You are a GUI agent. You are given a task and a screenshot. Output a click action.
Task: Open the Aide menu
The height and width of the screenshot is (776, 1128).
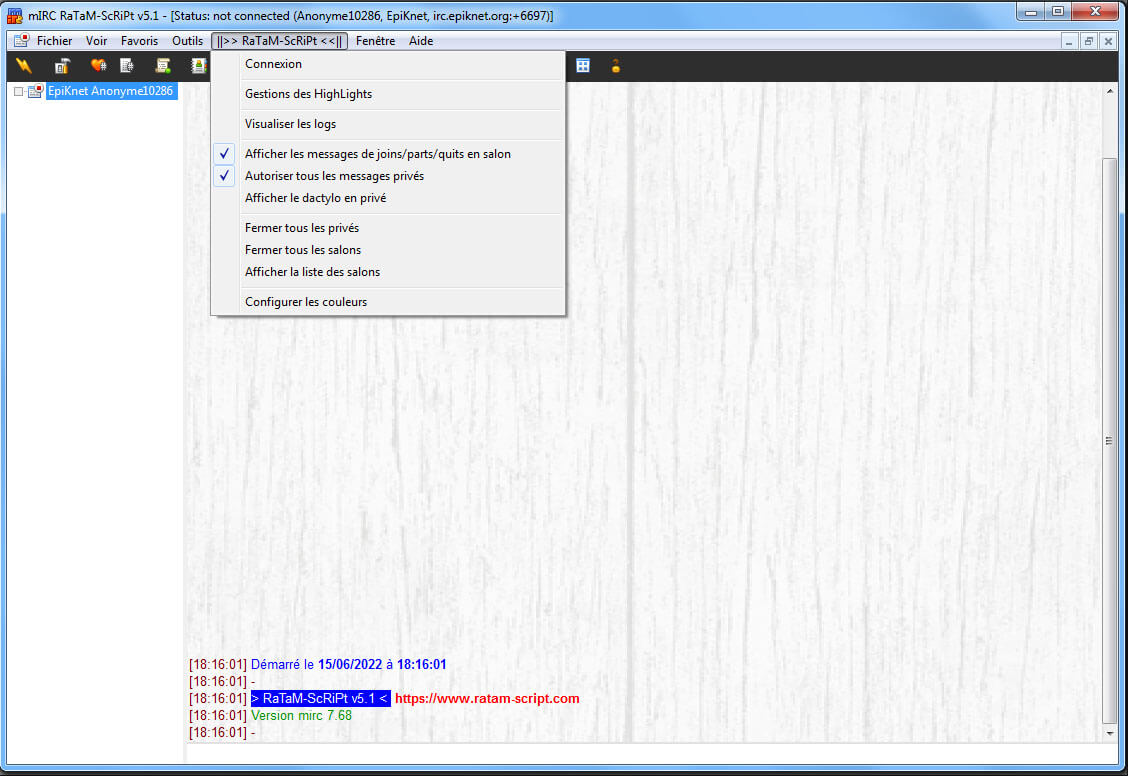click(421, 41)
